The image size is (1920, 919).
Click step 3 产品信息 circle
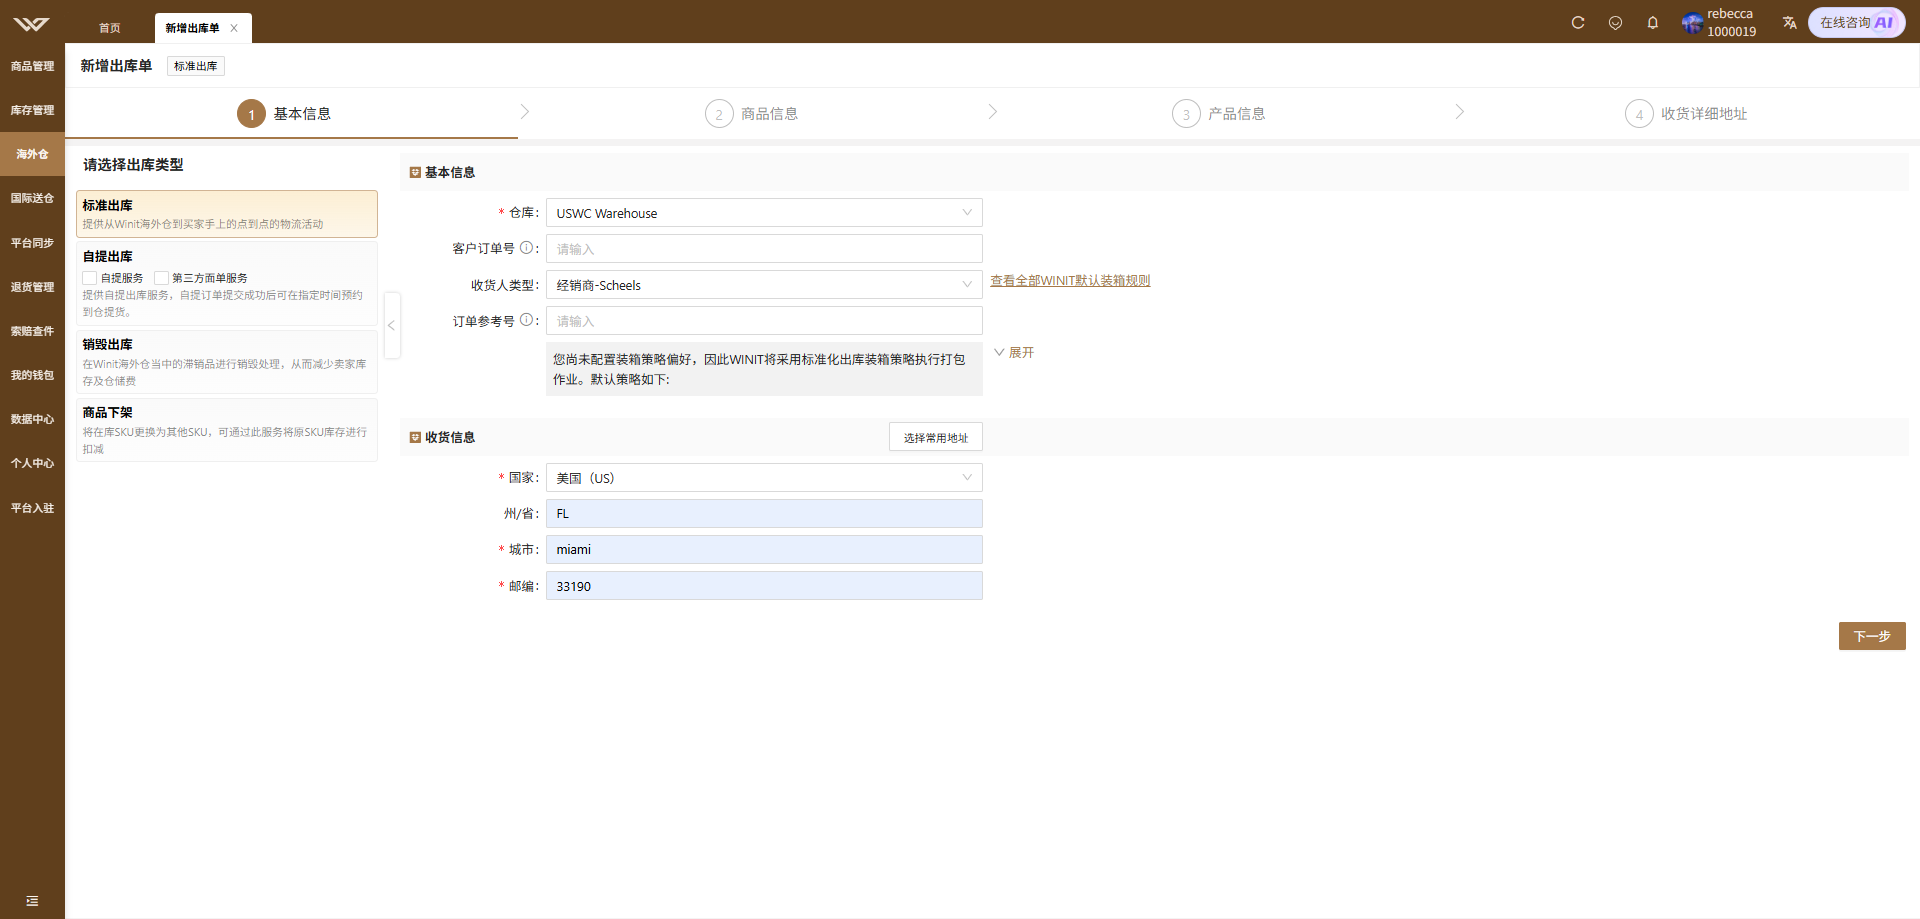[x=1186, y=114]
